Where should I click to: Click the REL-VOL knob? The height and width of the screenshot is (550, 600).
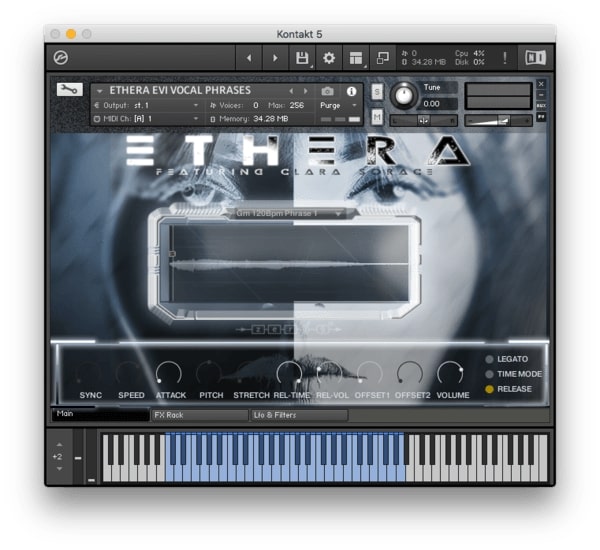[329, 373]
